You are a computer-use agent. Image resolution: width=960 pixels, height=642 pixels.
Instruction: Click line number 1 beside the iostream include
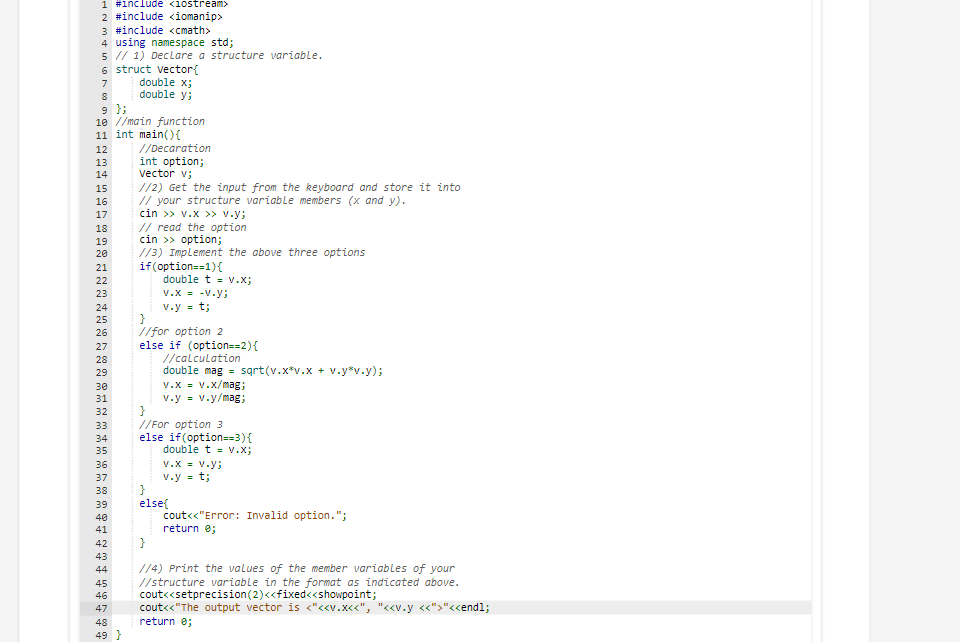click(103, 5)
